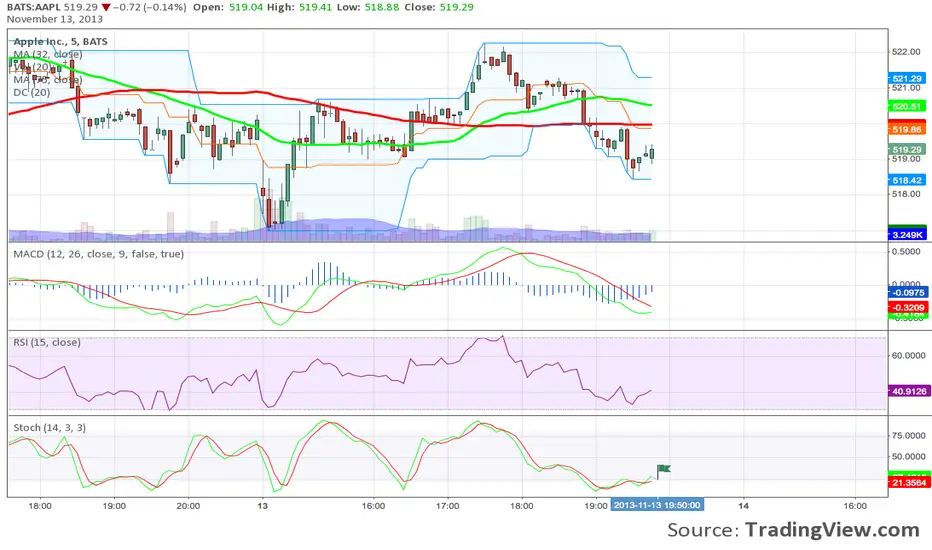Select the DC (20) legend entry
Screen dimensions: 932x550
coord(32,92)
